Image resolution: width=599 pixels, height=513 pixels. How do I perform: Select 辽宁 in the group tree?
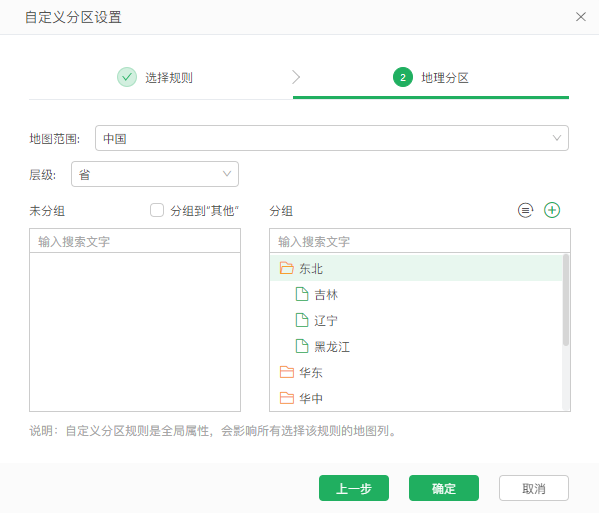coord(416,320)
